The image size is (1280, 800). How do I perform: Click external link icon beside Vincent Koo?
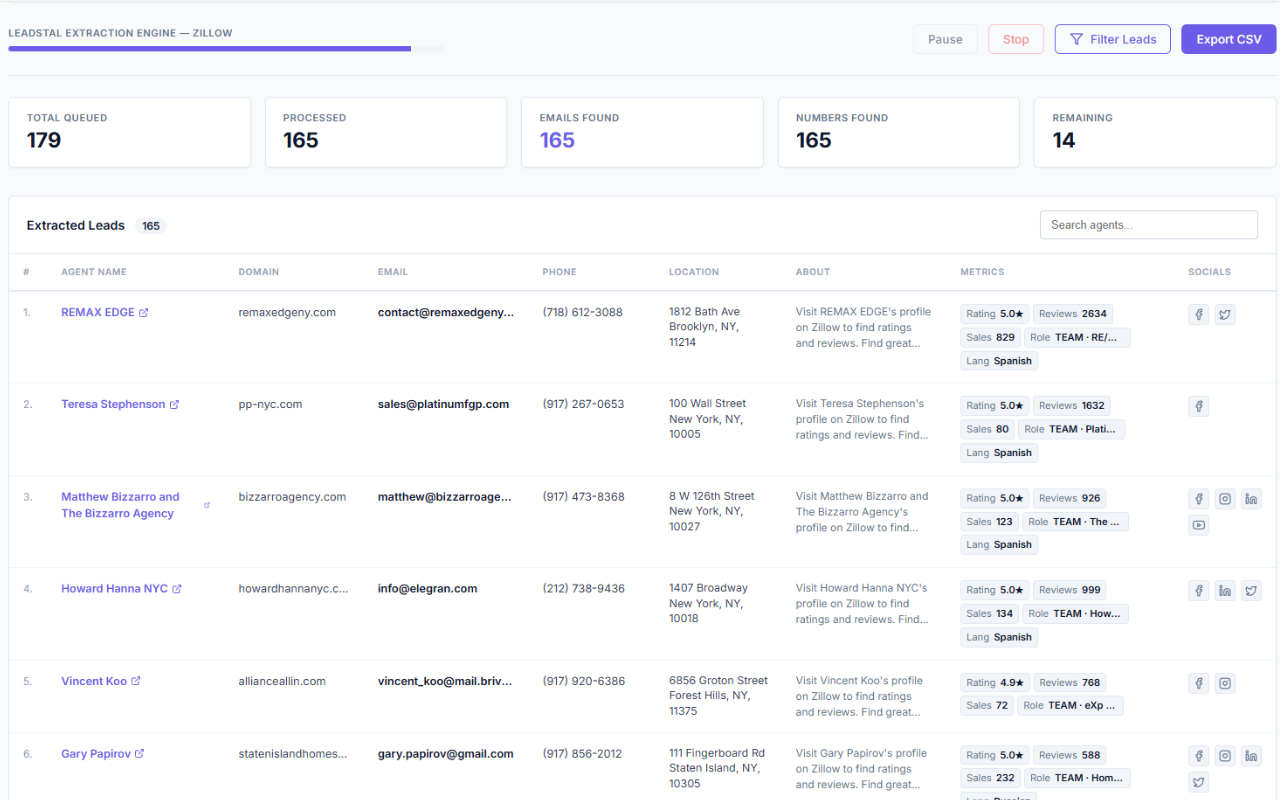tap(136, 681)
